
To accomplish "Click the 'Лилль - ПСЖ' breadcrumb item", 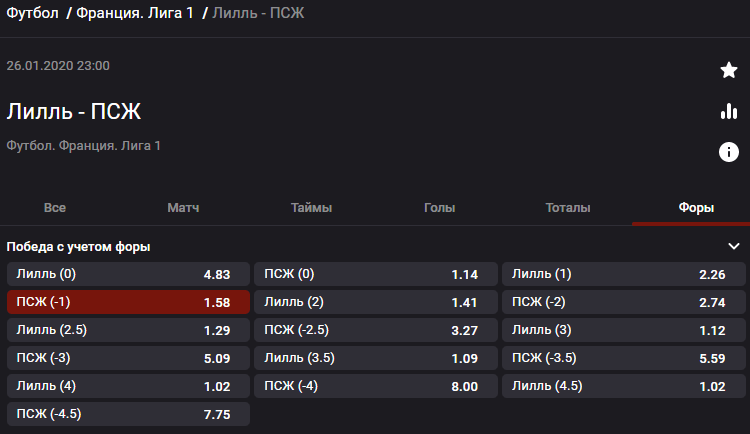I will 258,13.
